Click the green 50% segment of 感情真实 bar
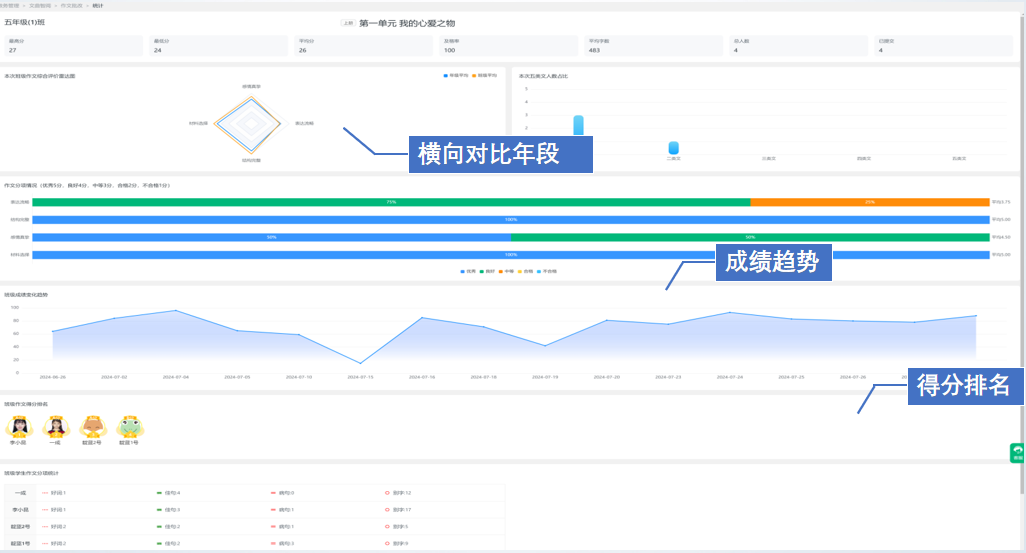The image size is (1026, 553). 750,237
